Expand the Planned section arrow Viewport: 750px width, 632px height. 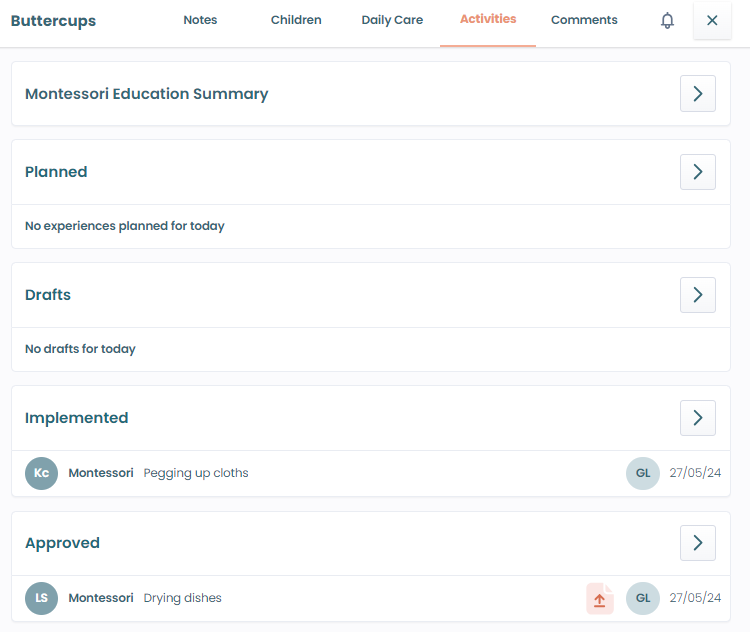coord(697,172)
